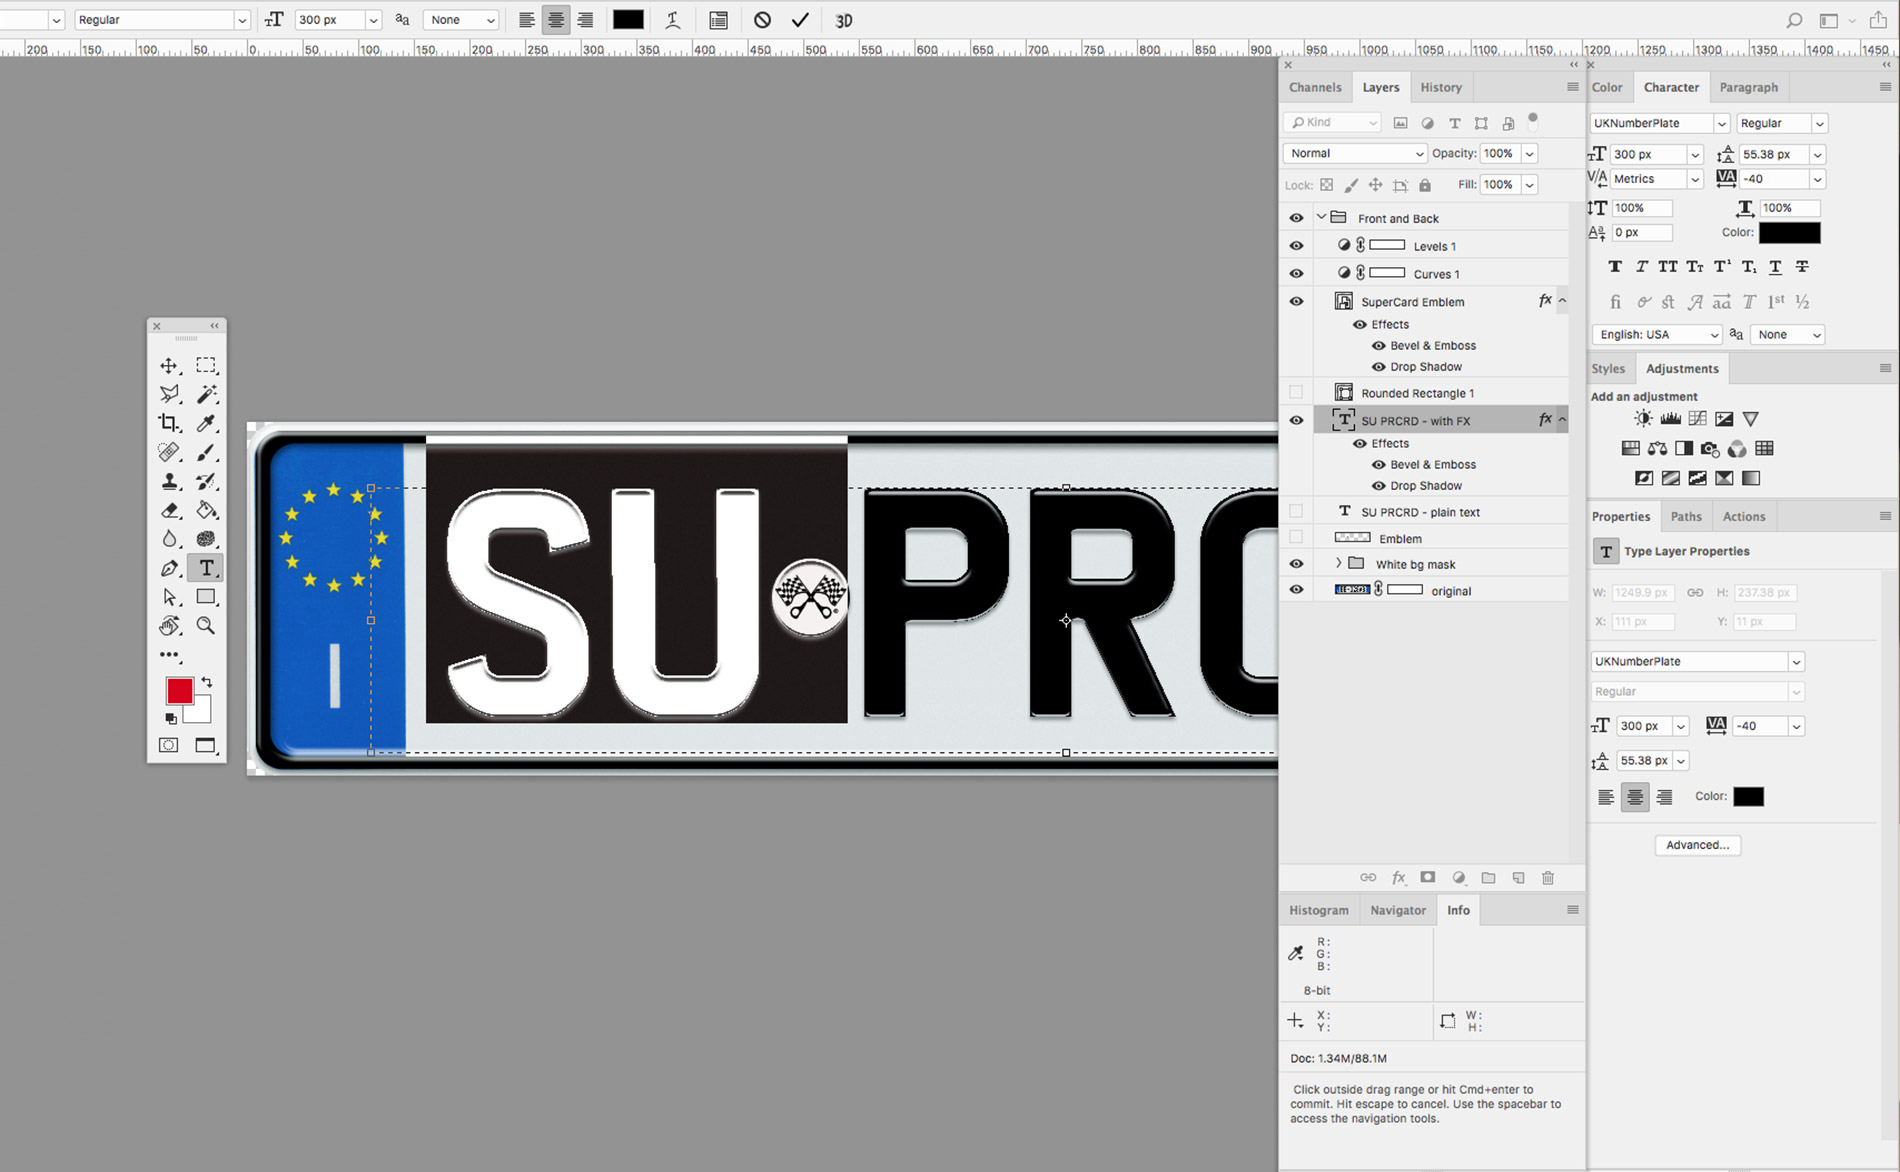Hide the Drop Shadow effect under SuperCard Emblem
The width and height of the screenshot is (1900, 1172).
click(x=1378, y=366)
